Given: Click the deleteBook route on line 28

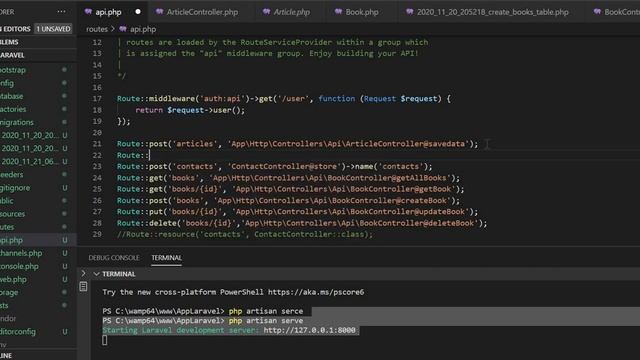Looking at the screenshot, I should (302, 223).
